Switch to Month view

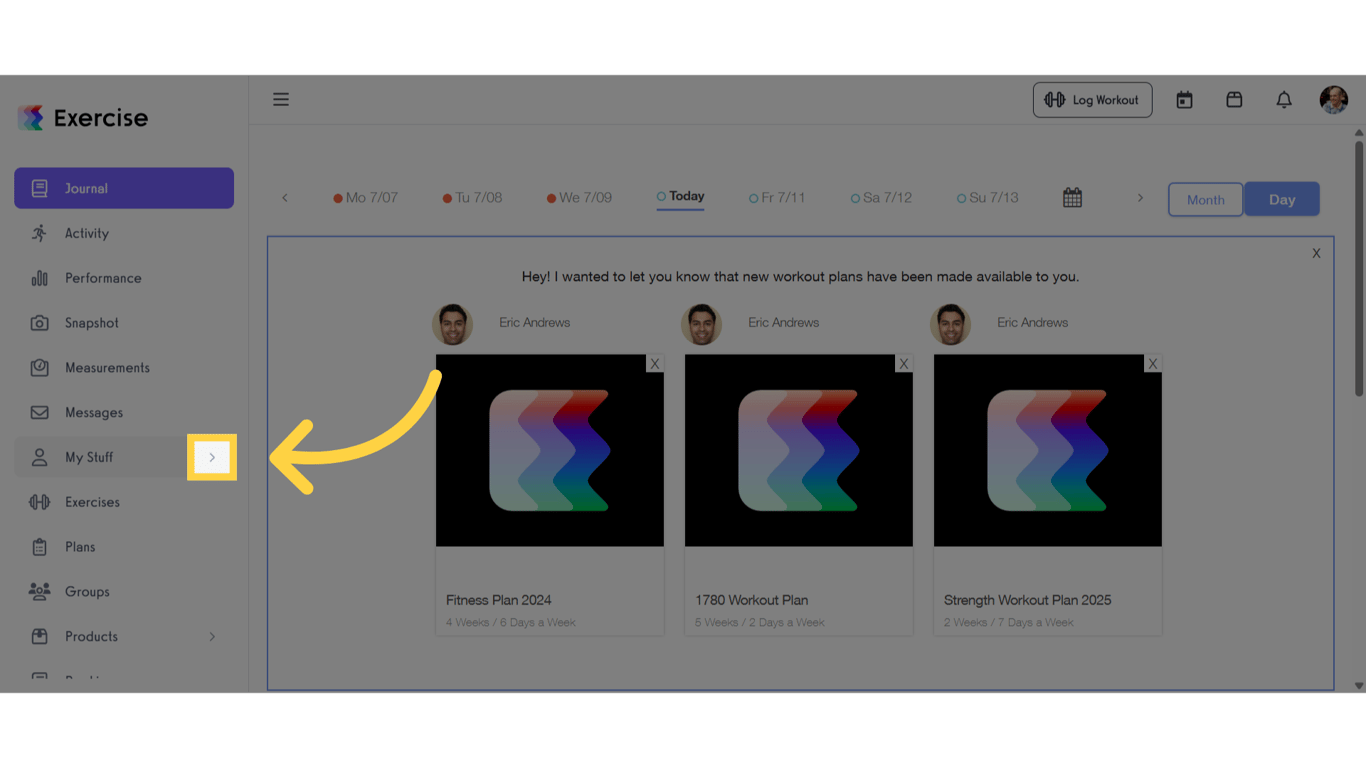coord(1205,199)
